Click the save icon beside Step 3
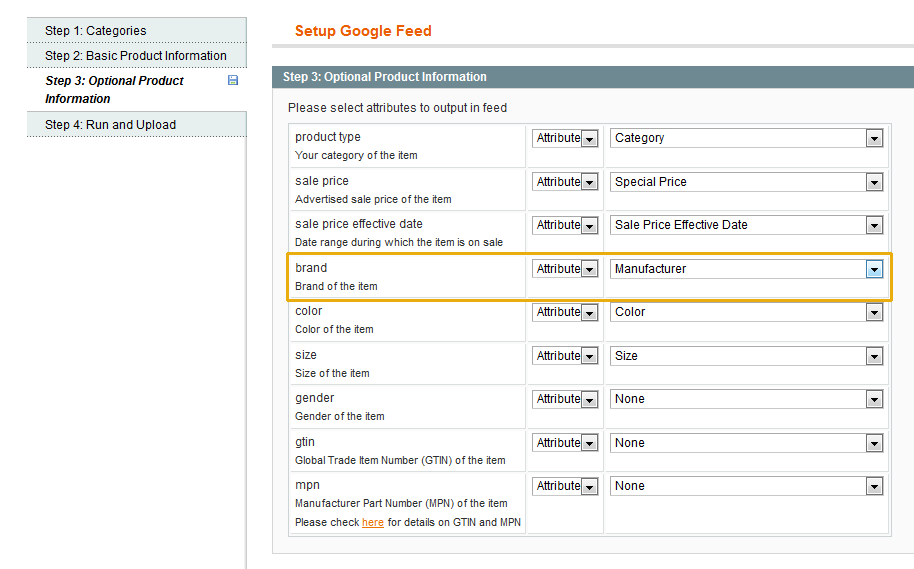914x569 pixels. coord(233,80)
